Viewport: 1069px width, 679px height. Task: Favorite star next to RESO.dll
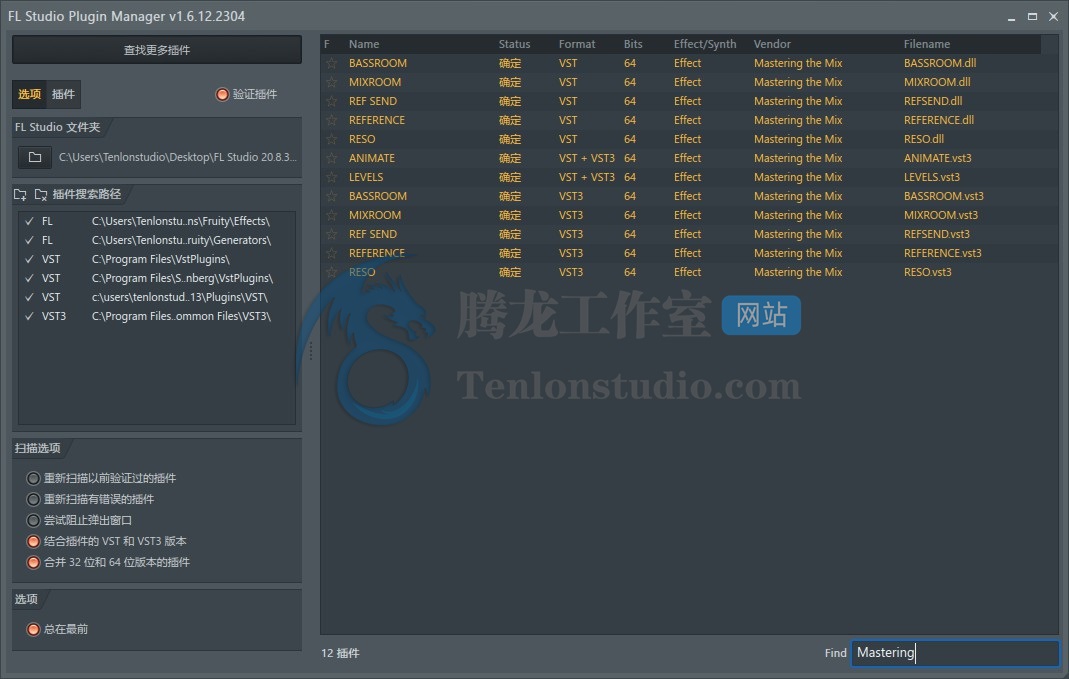331,140
